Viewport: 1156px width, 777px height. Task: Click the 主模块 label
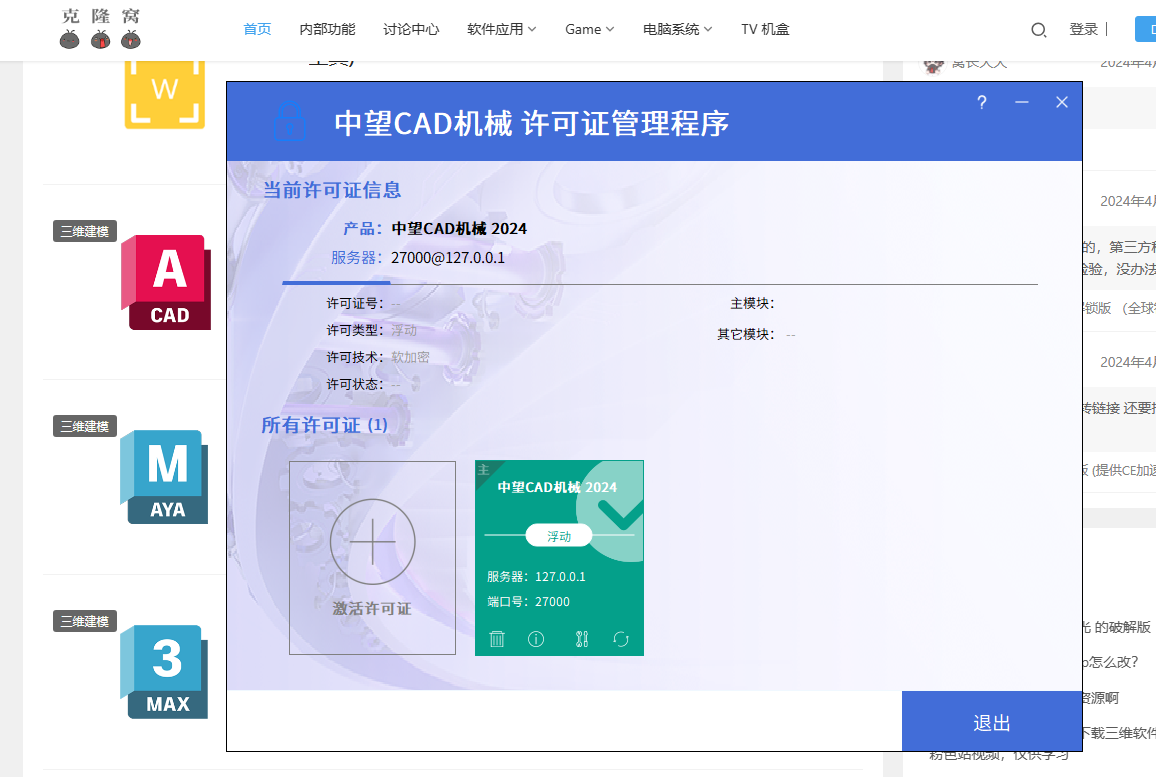[x=752, y=303]
